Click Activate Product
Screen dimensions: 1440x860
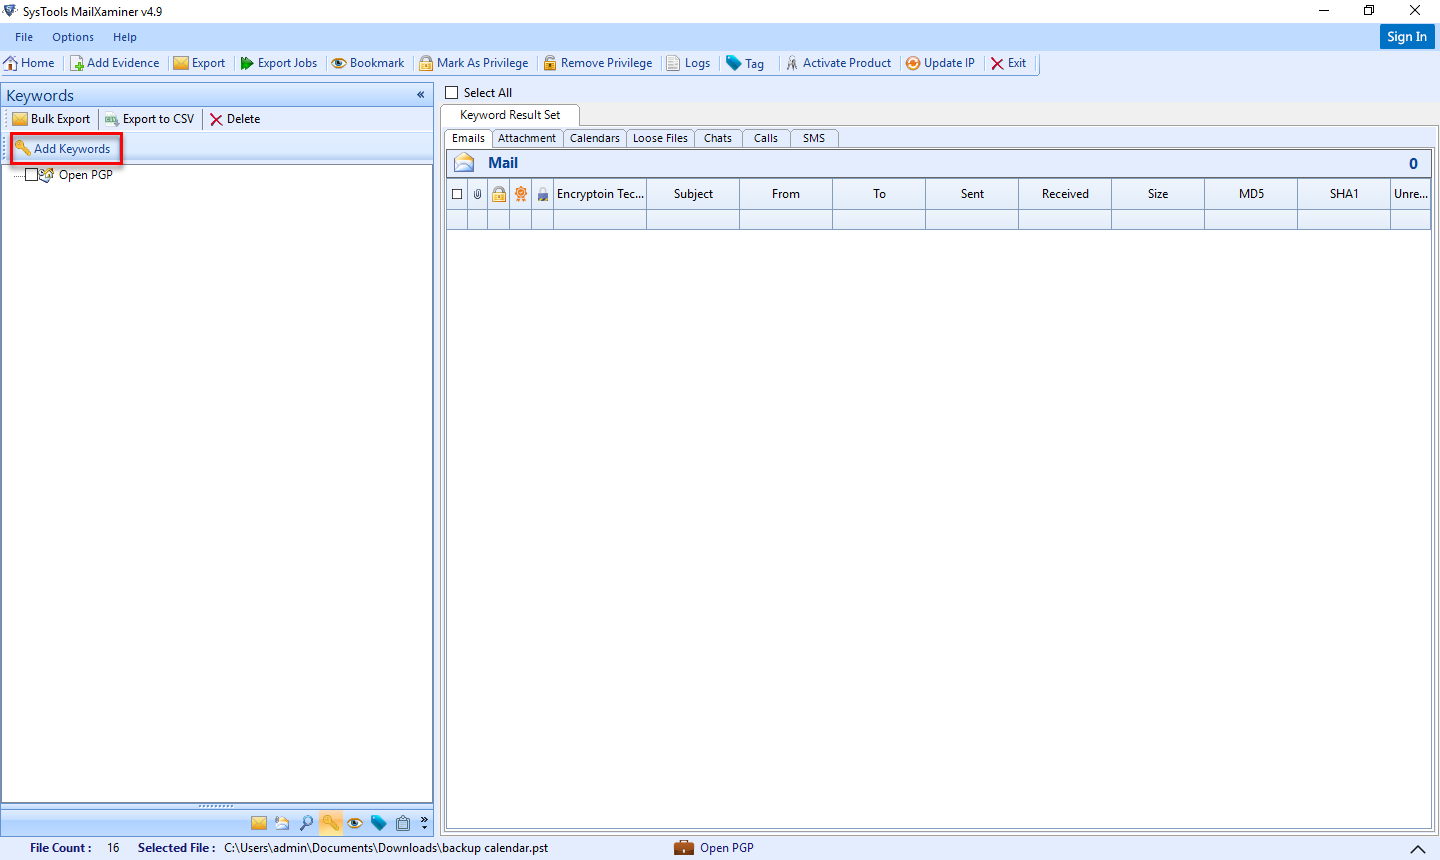coord(838,63)
